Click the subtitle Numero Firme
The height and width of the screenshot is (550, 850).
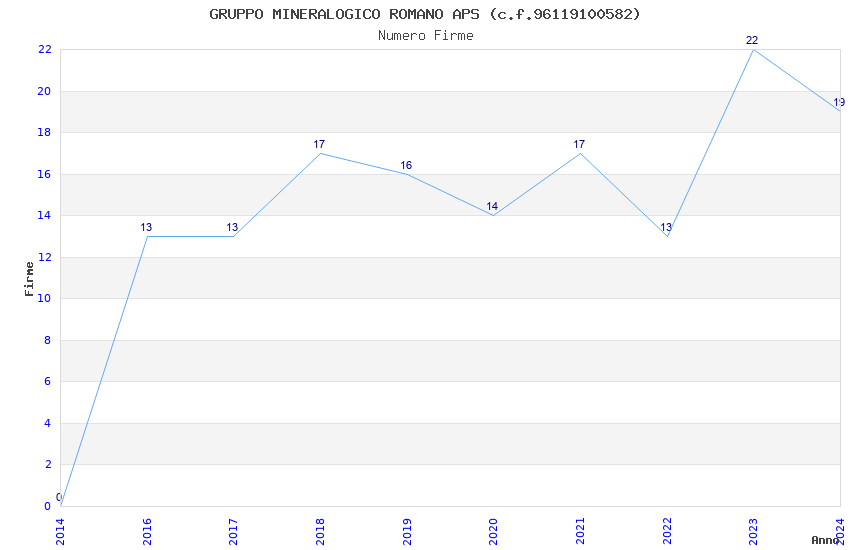click(x=426, y=36)
